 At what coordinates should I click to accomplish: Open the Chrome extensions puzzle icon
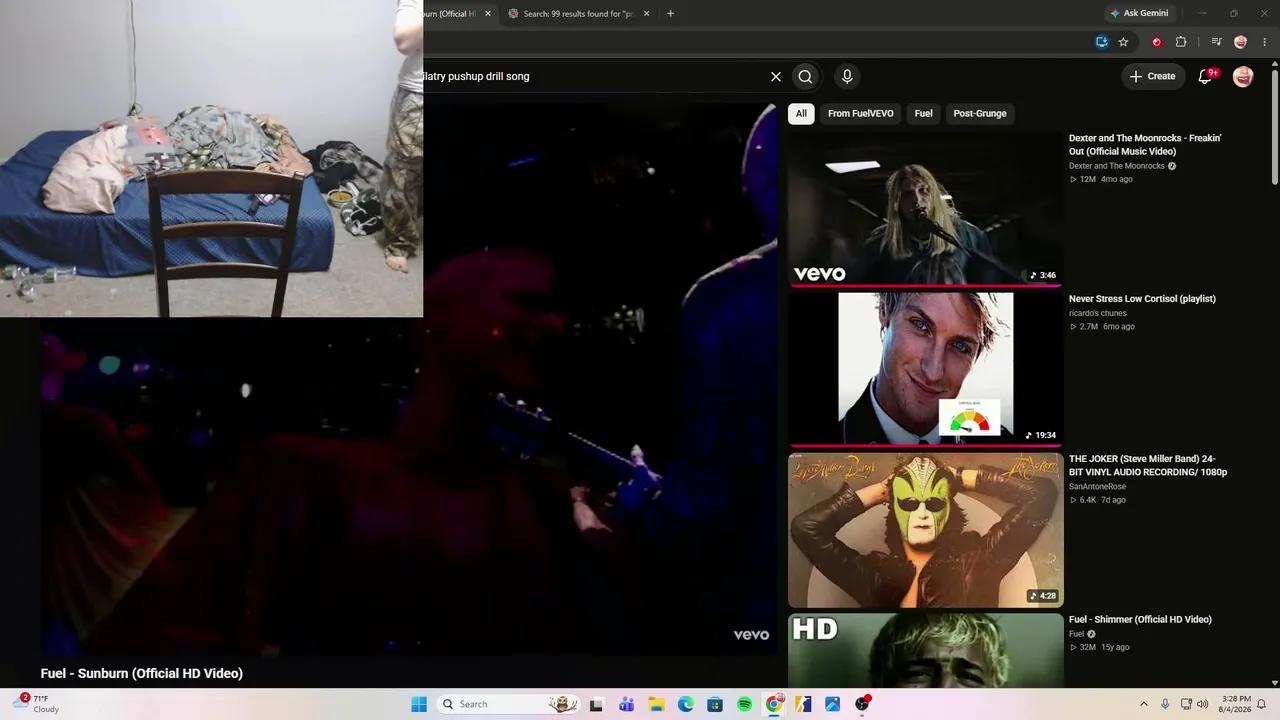pos(1181,42)
